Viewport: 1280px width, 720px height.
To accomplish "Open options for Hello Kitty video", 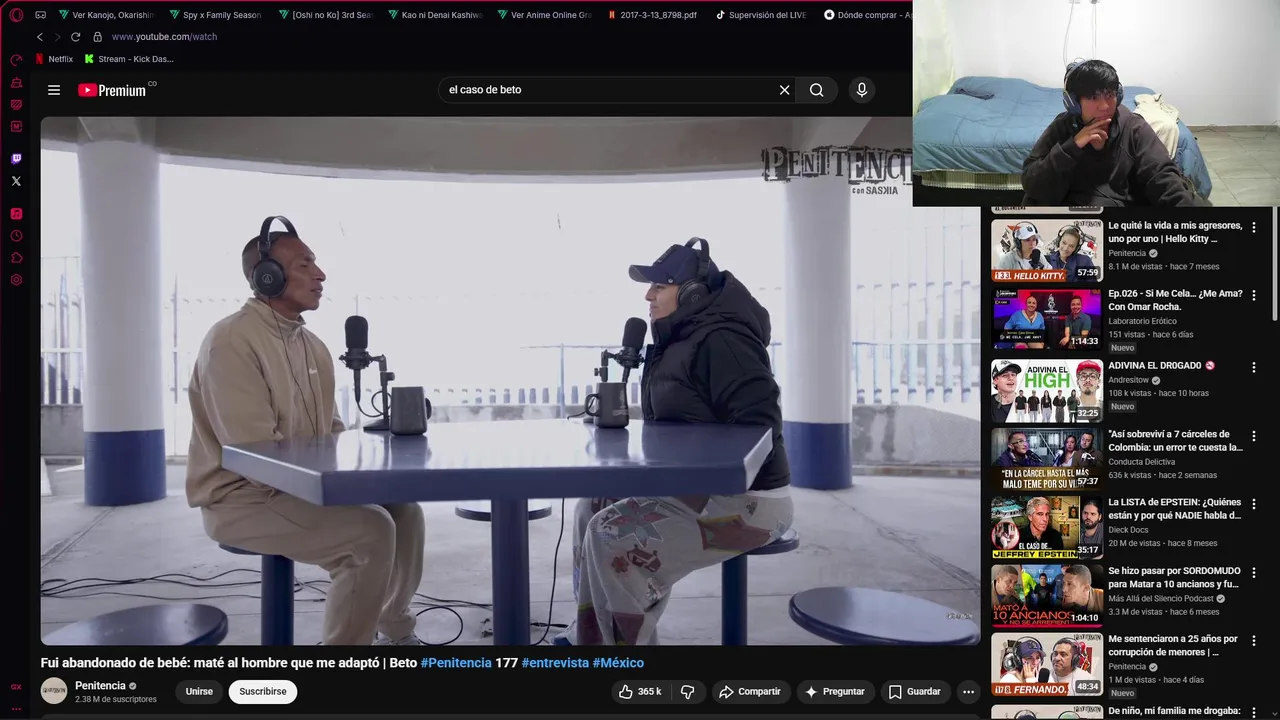I will click(x=1254, y=228).
